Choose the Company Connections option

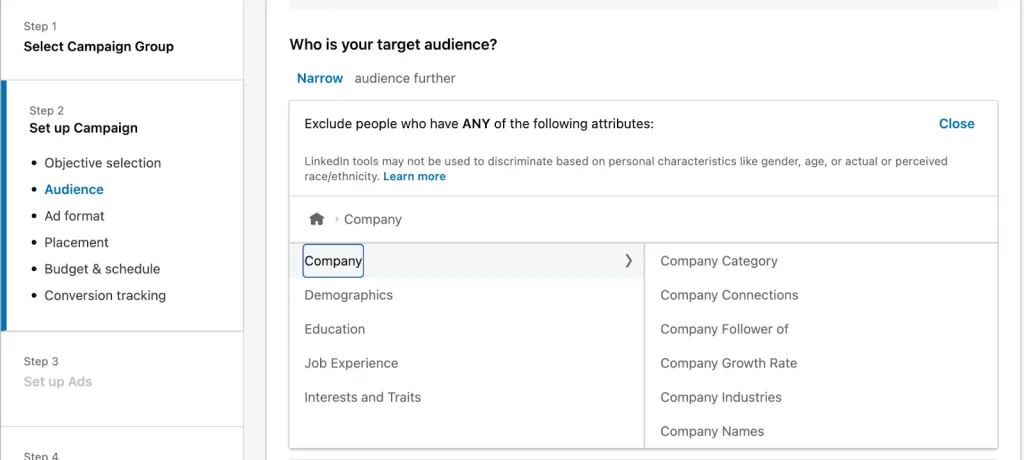coord(729,295)
